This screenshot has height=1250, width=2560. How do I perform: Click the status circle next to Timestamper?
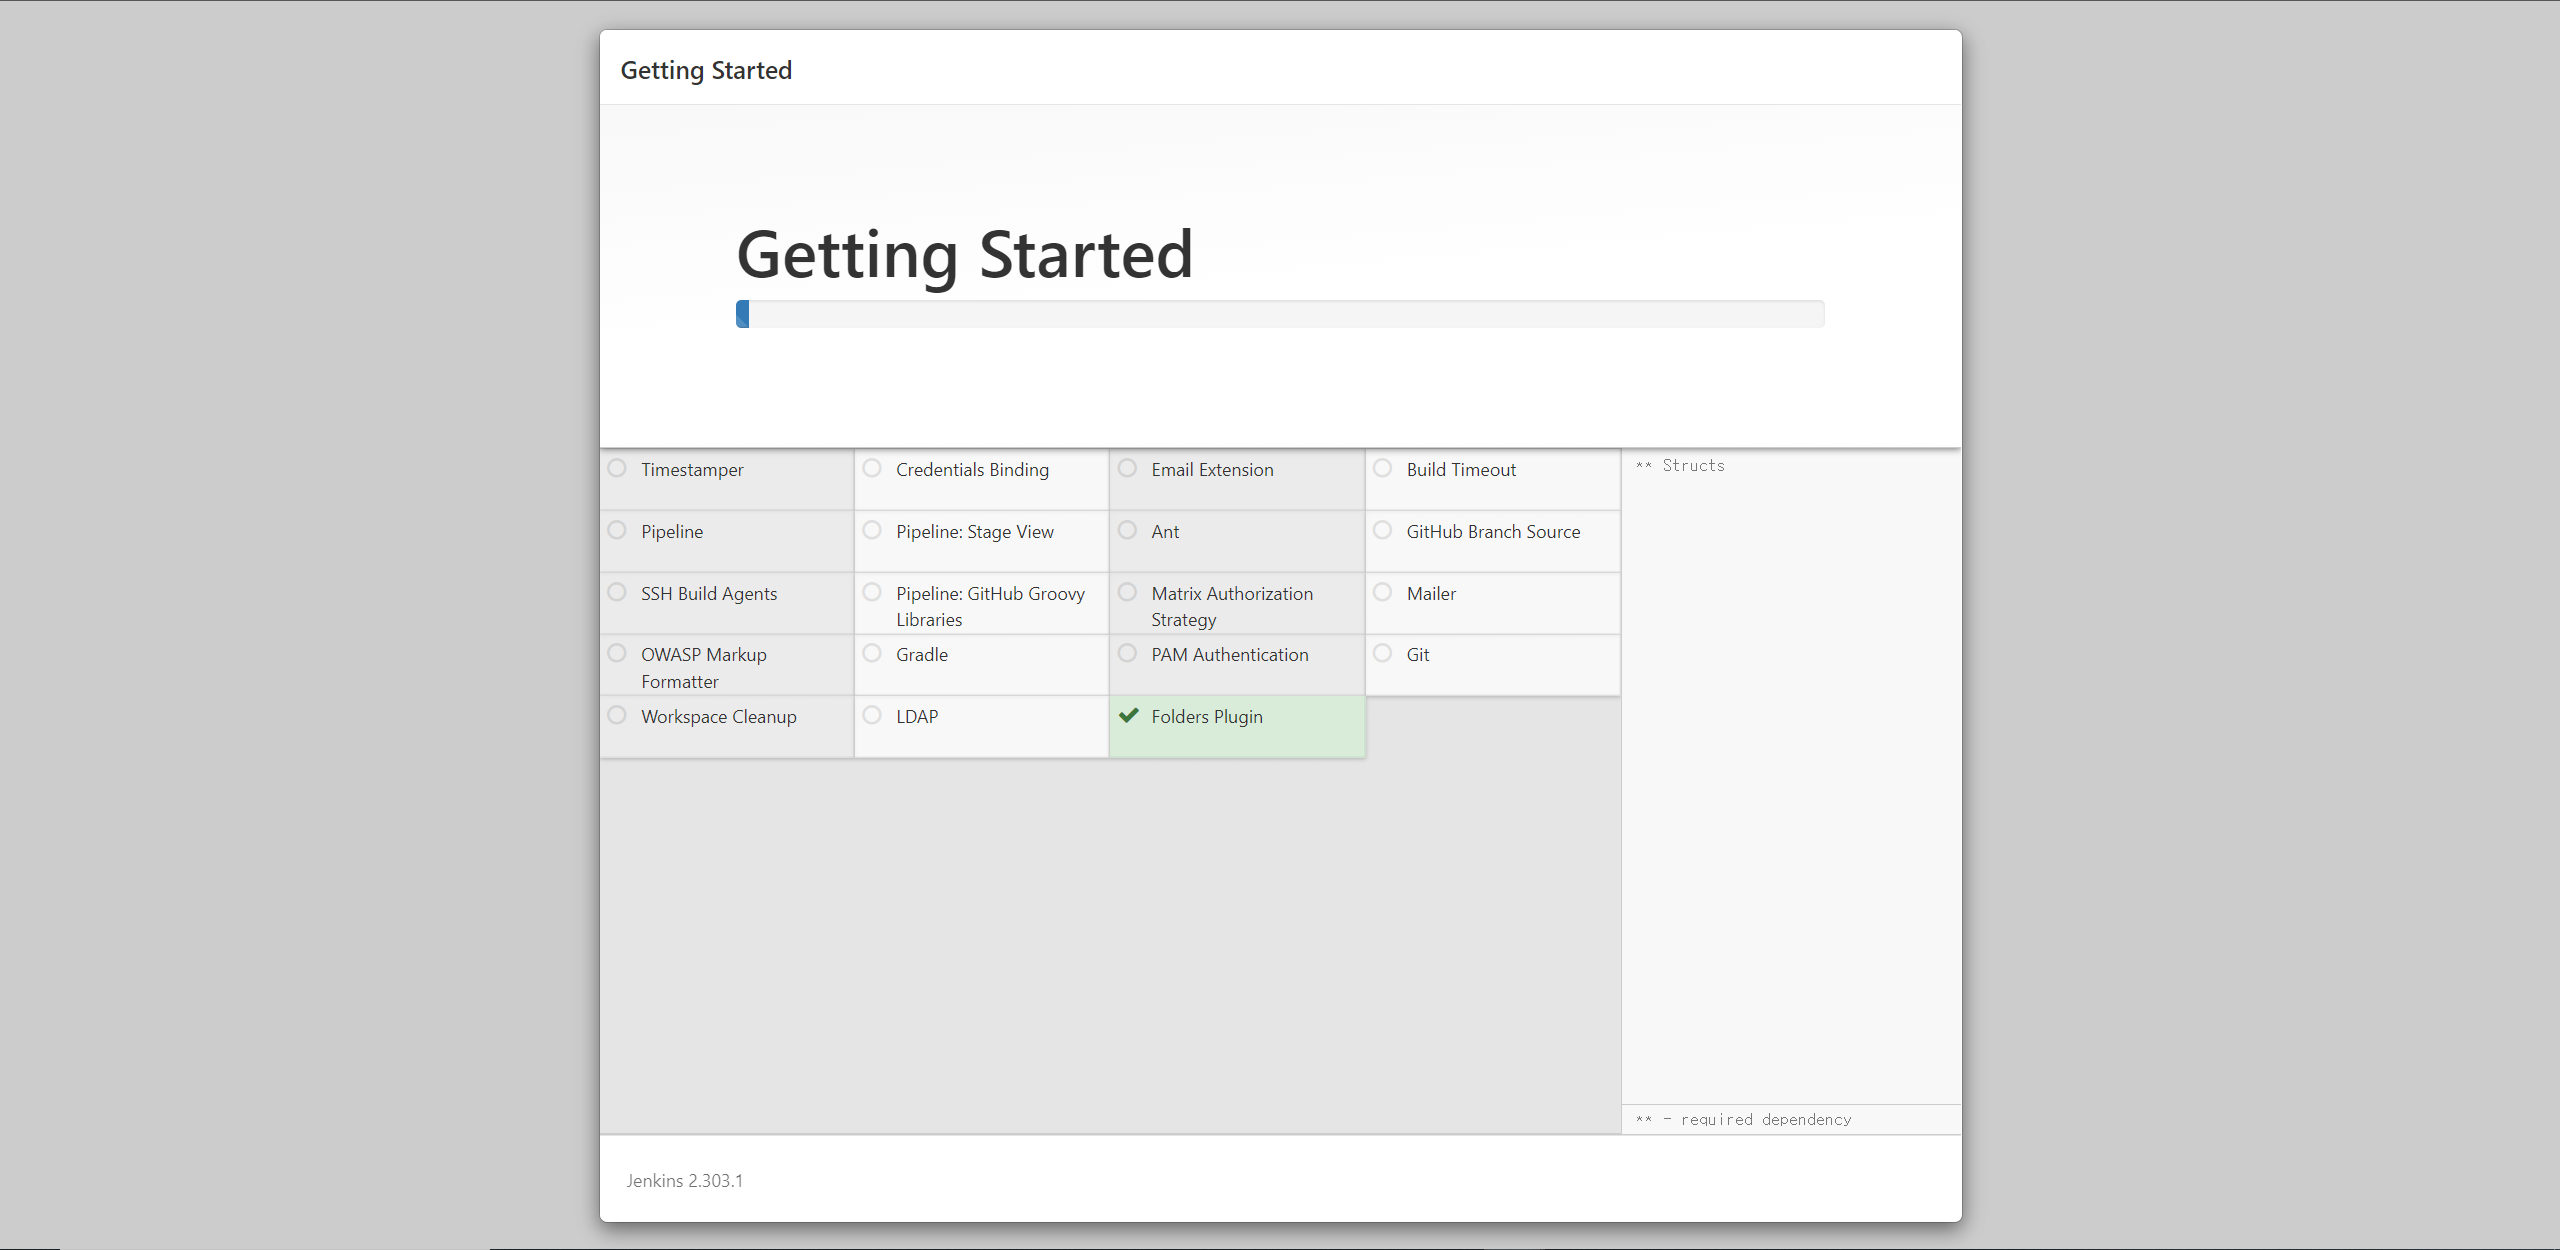617,468
